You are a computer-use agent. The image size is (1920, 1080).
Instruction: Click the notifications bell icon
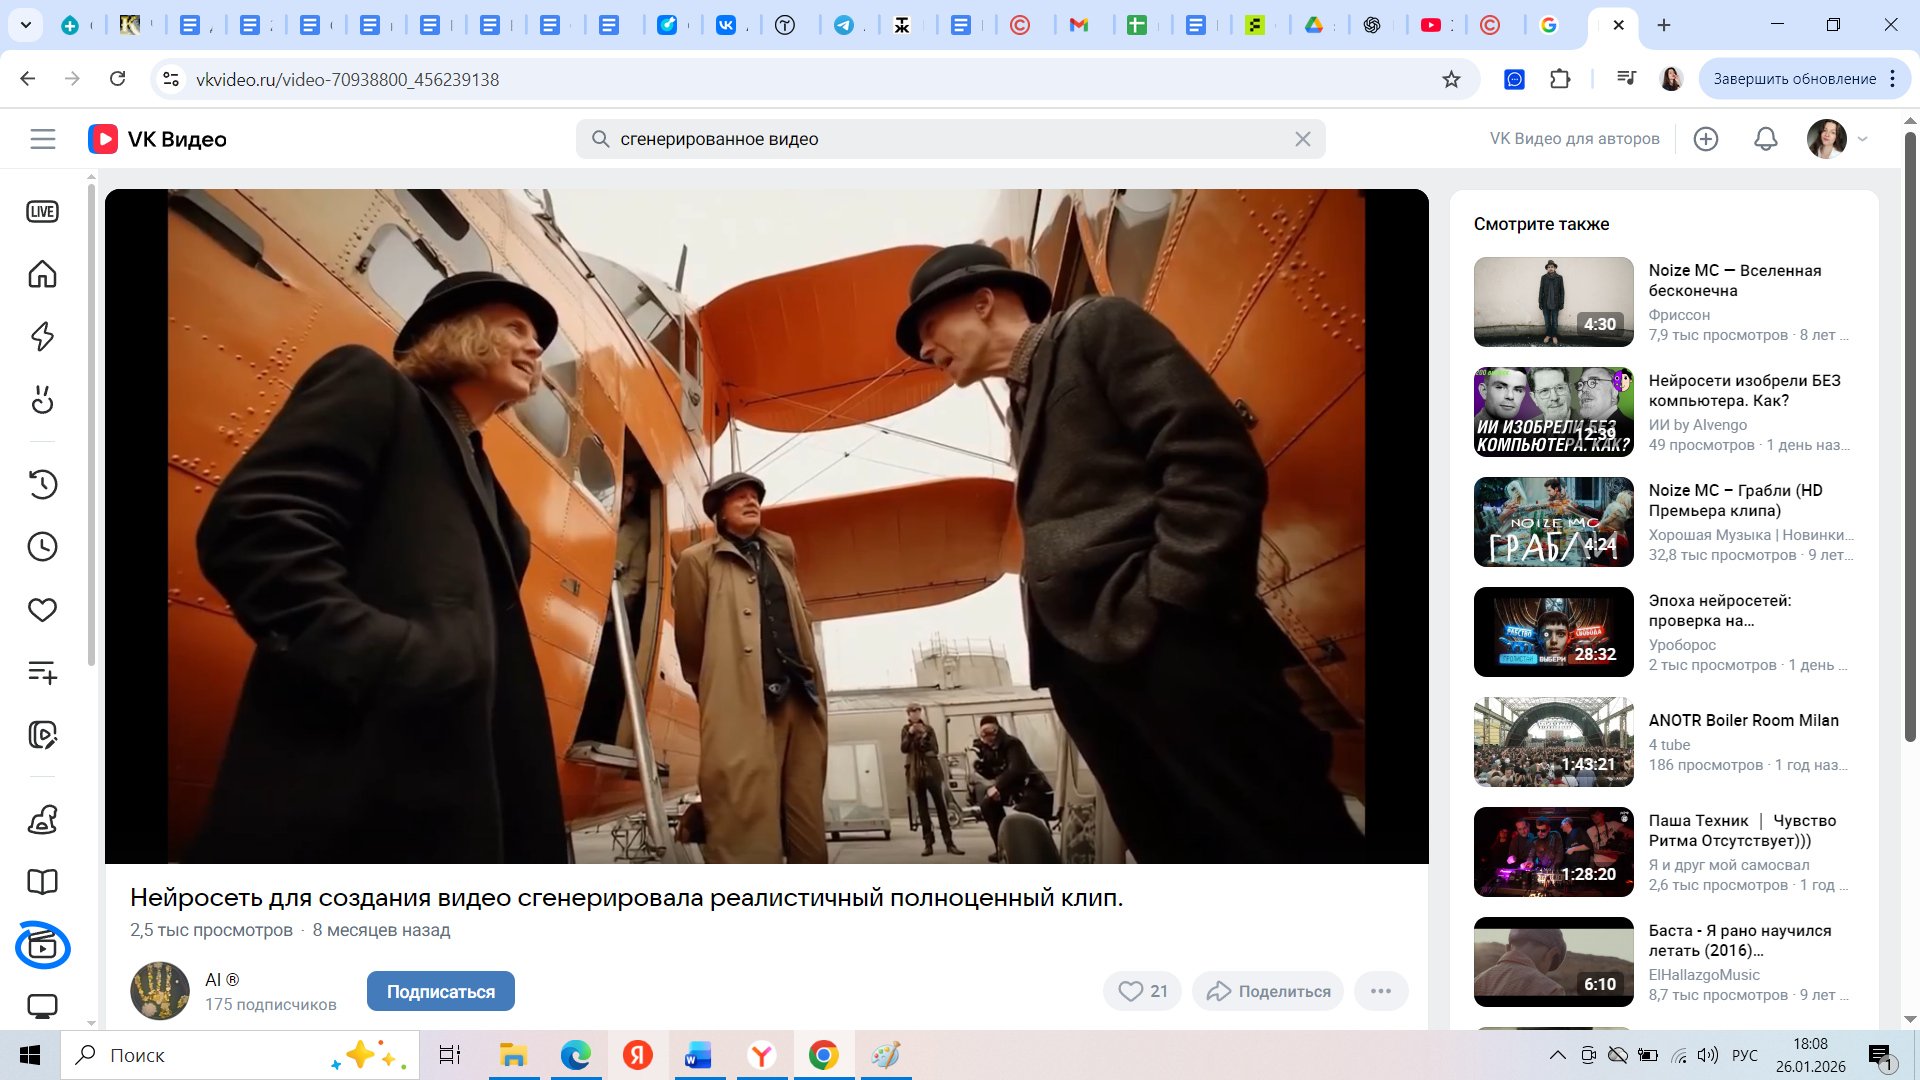coord(1765,139)
